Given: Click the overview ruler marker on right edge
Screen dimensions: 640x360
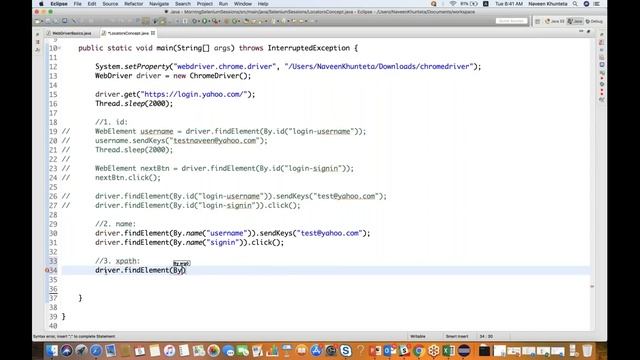Looking at the screenshot, I should pyautogui.click(x=592, y=287).
